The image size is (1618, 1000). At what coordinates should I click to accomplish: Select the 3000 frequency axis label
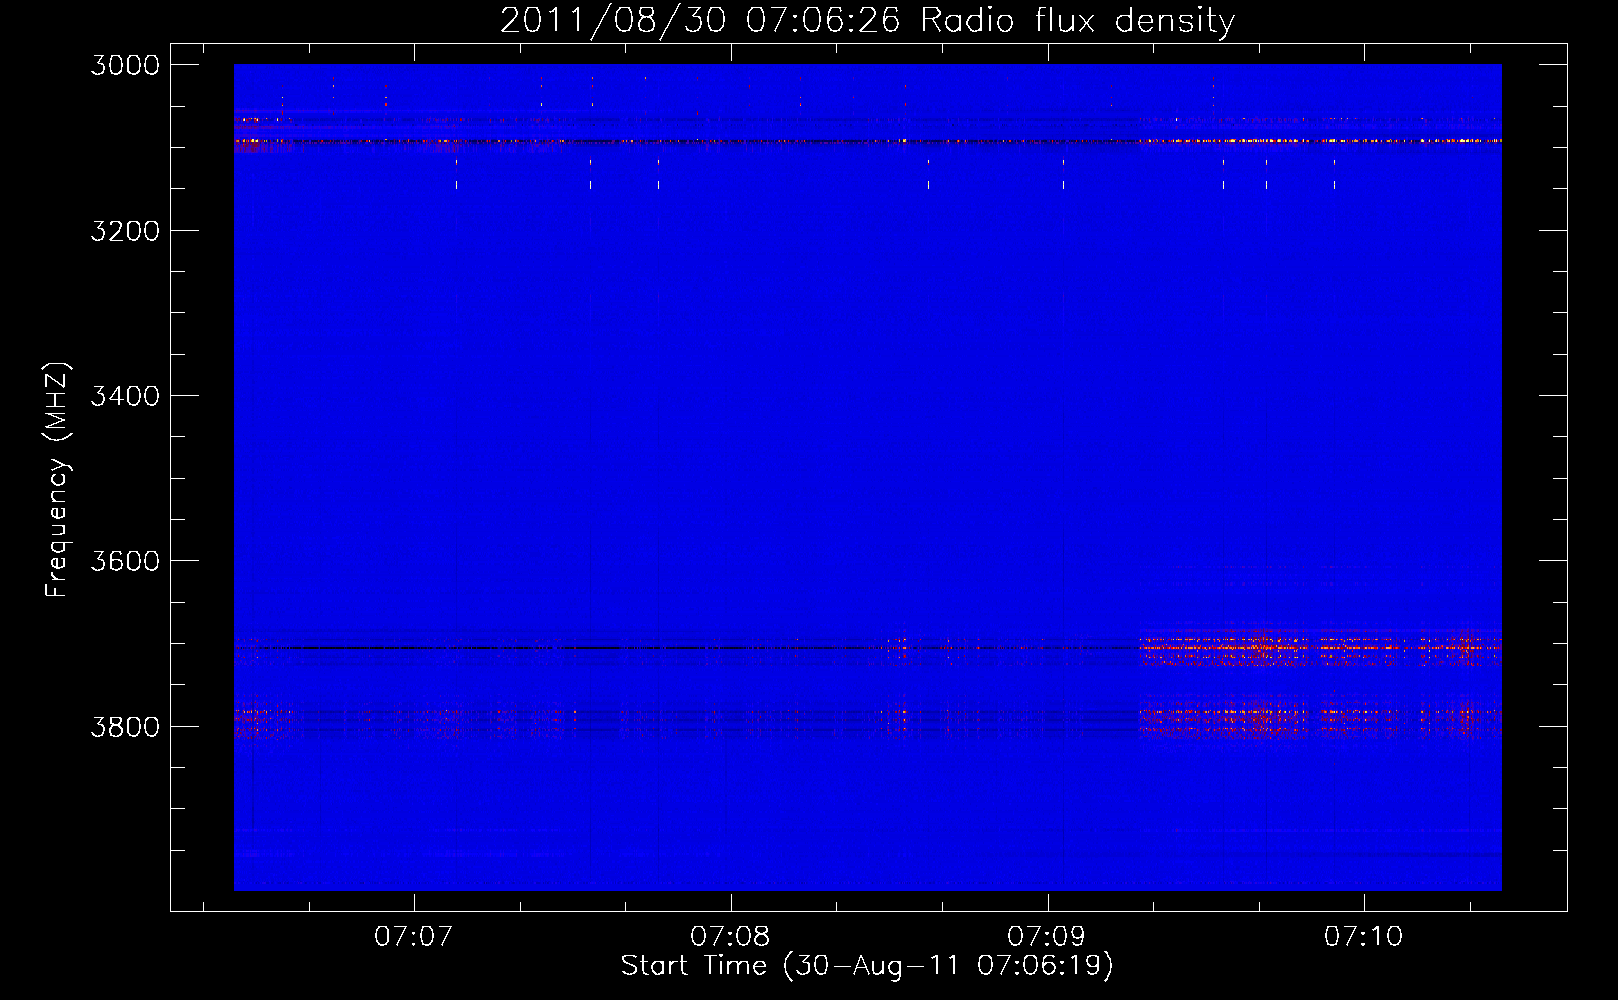[x=125, y=65]
